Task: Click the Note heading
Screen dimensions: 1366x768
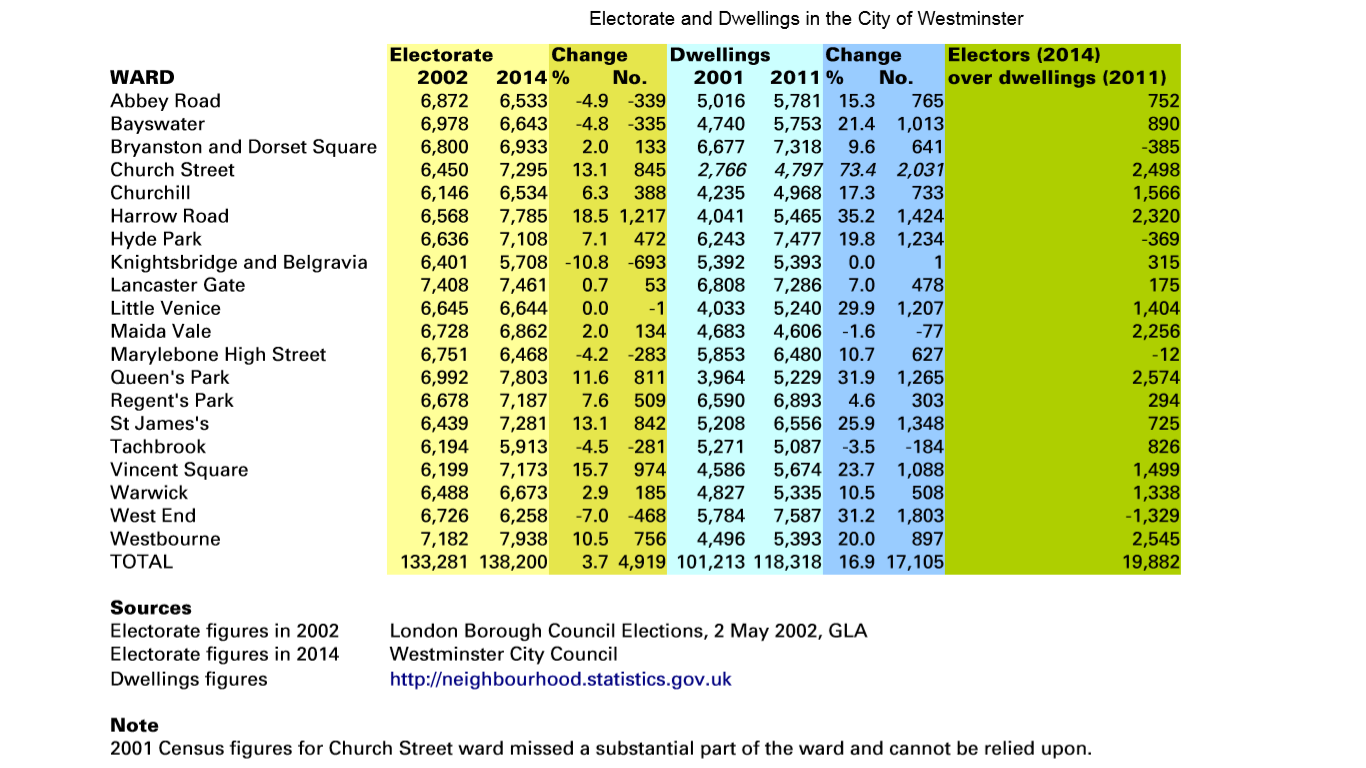Action: pyautogui.click(x=134, y=725)
